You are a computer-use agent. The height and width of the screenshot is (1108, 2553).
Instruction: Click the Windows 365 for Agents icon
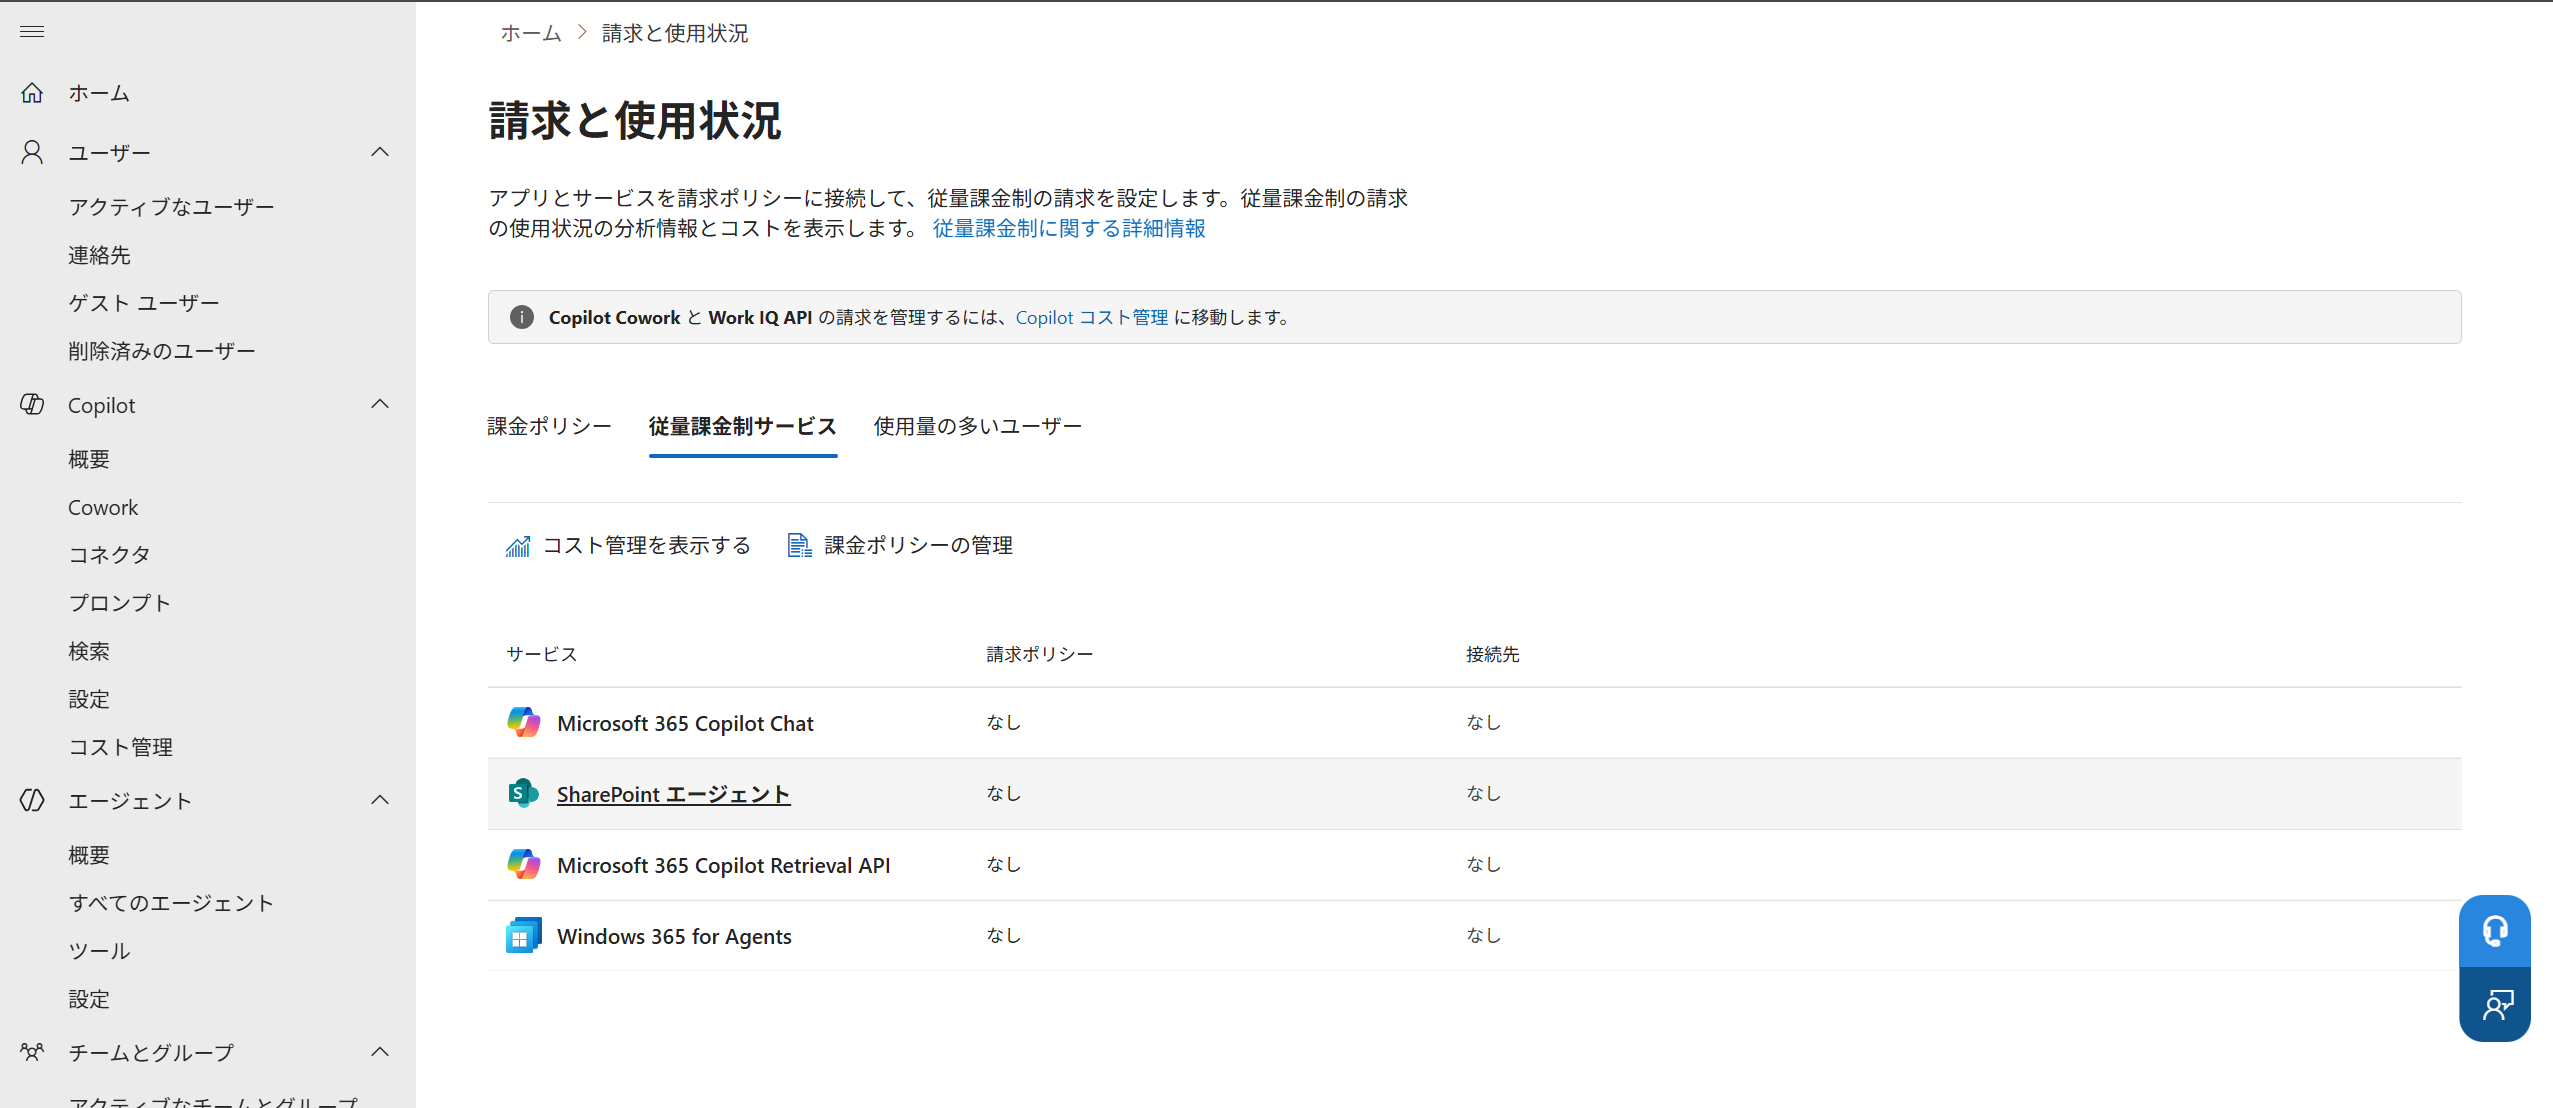524,935
